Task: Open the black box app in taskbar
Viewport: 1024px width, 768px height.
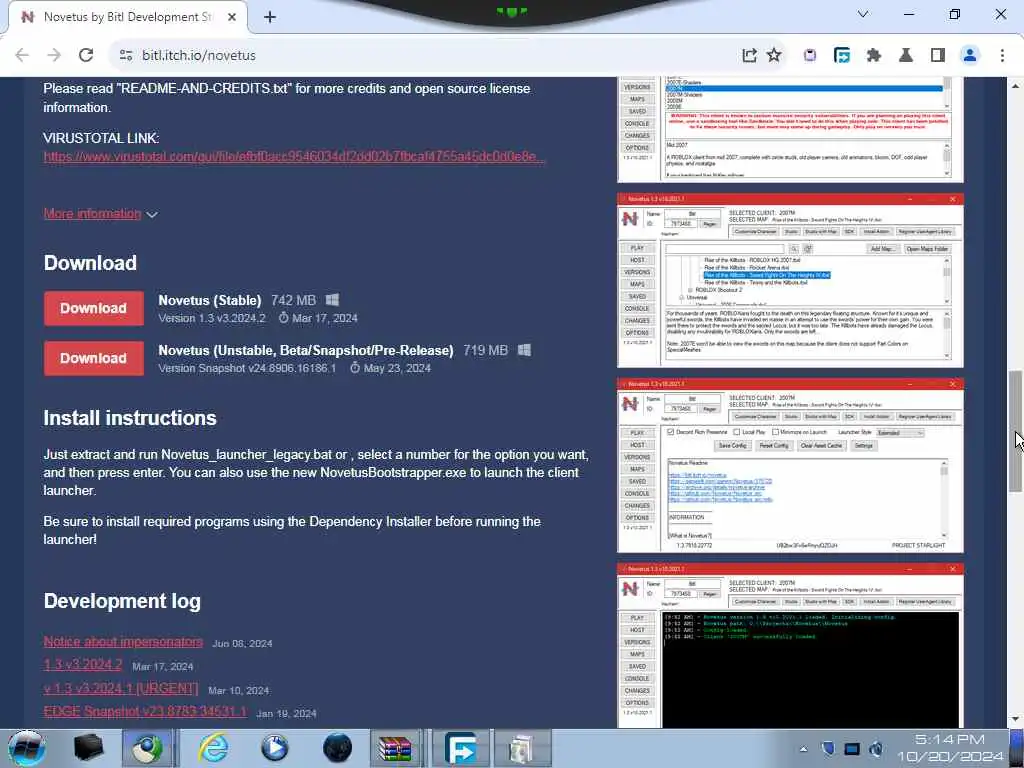Action: pos(88,748)
